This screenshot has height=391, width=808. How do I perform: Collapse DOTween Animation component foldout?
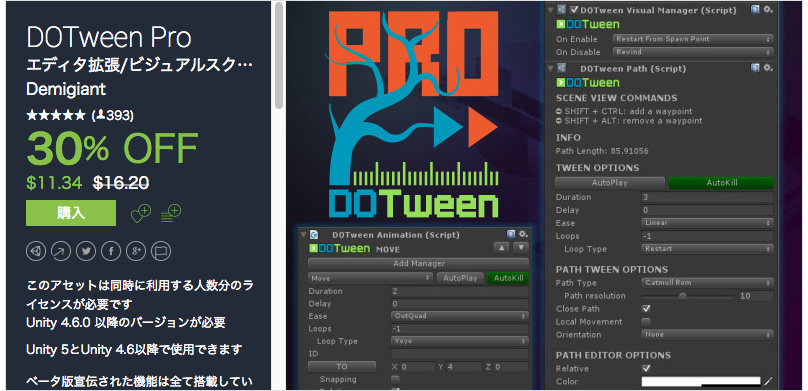303,235
